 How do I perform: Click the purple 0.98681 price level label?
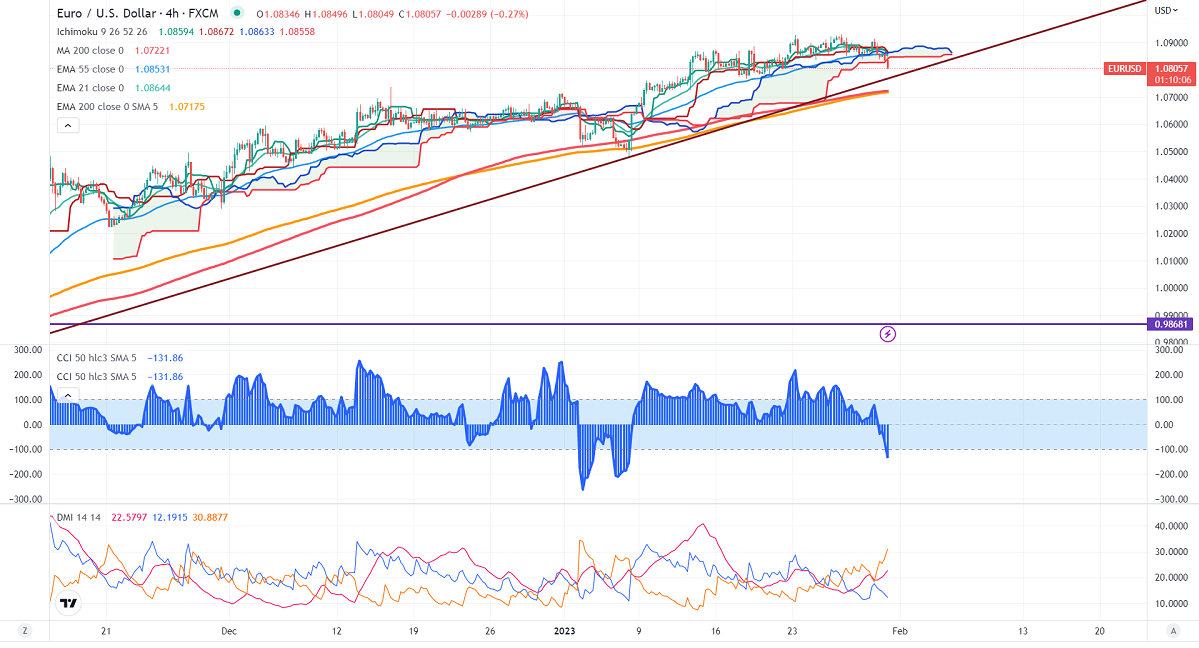pos(1172,324)
